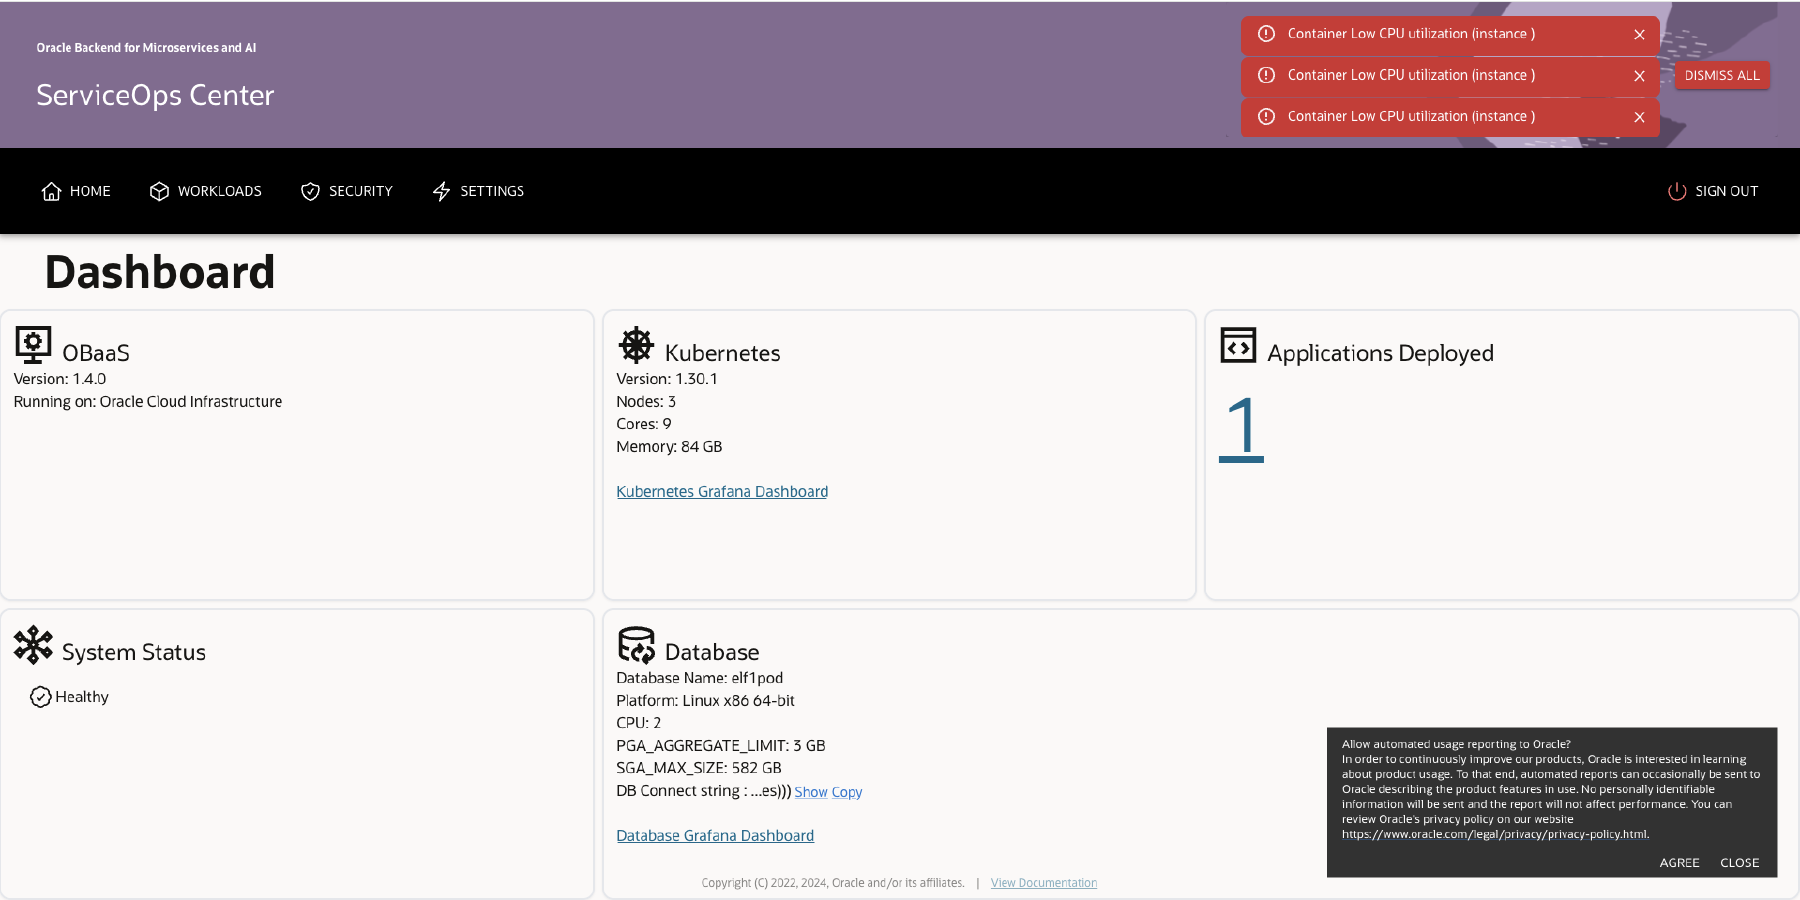Open the Database Grafana Dashboard link
The width and height of the screenshot is (1800, 900).
[x=715, y=835]
